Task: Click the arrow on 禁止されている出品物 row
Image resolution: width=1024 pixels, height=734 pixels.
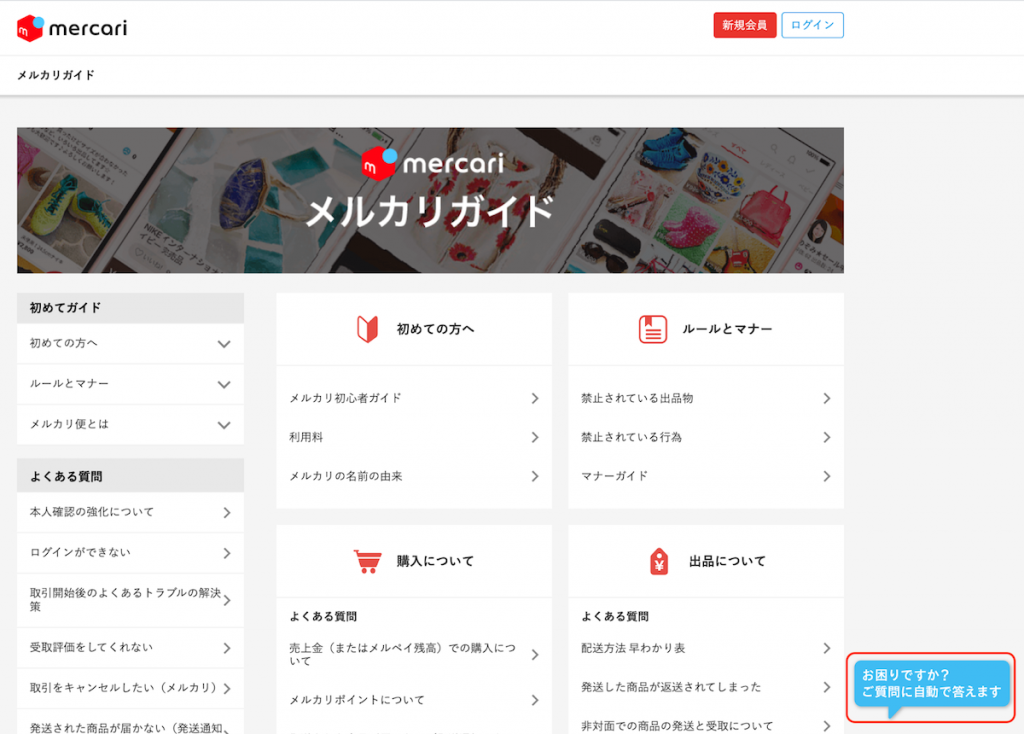Action: pos(827,398)
